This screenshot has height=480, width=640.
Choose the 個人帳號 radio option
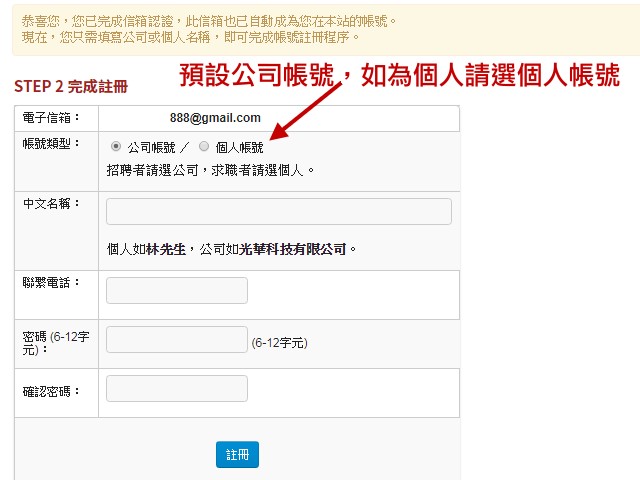204,146
